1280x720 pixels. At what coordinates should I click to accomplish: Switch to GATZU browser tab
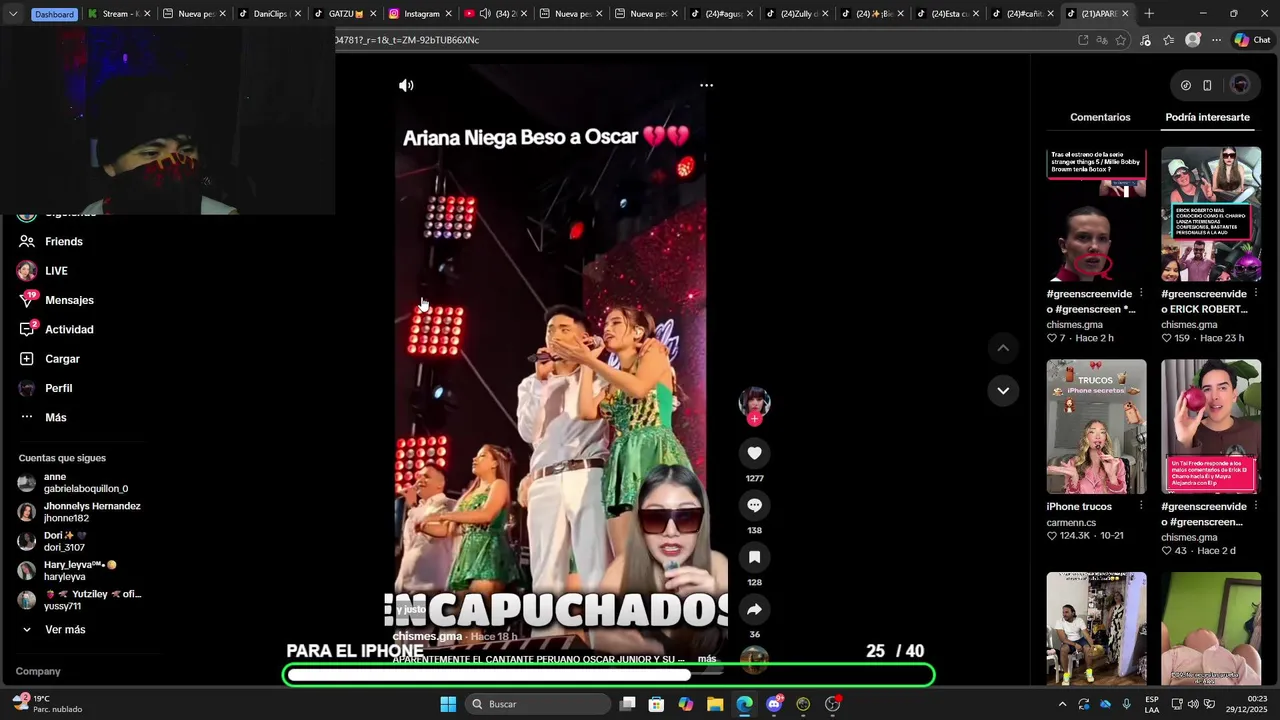[345, 14]
